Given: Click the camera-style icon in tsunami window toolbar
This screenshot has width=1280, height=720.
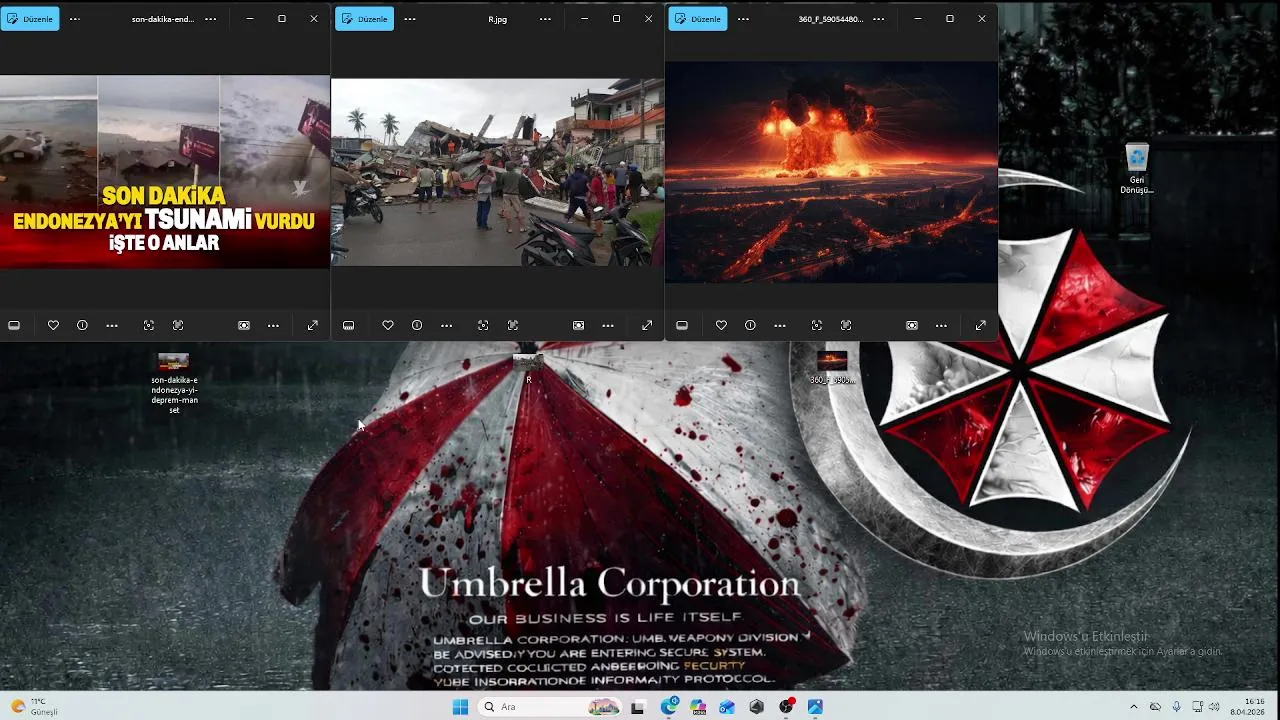Looking at the screenshot, I should [x=244, y=325].
